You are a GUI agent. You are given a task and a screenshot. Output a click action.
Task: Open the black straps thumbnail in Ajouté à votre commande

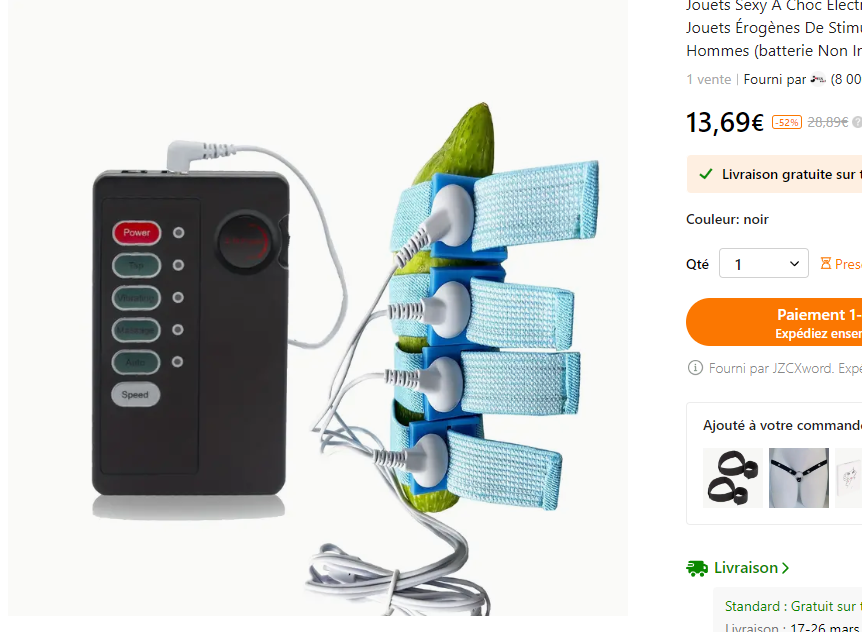733,478
